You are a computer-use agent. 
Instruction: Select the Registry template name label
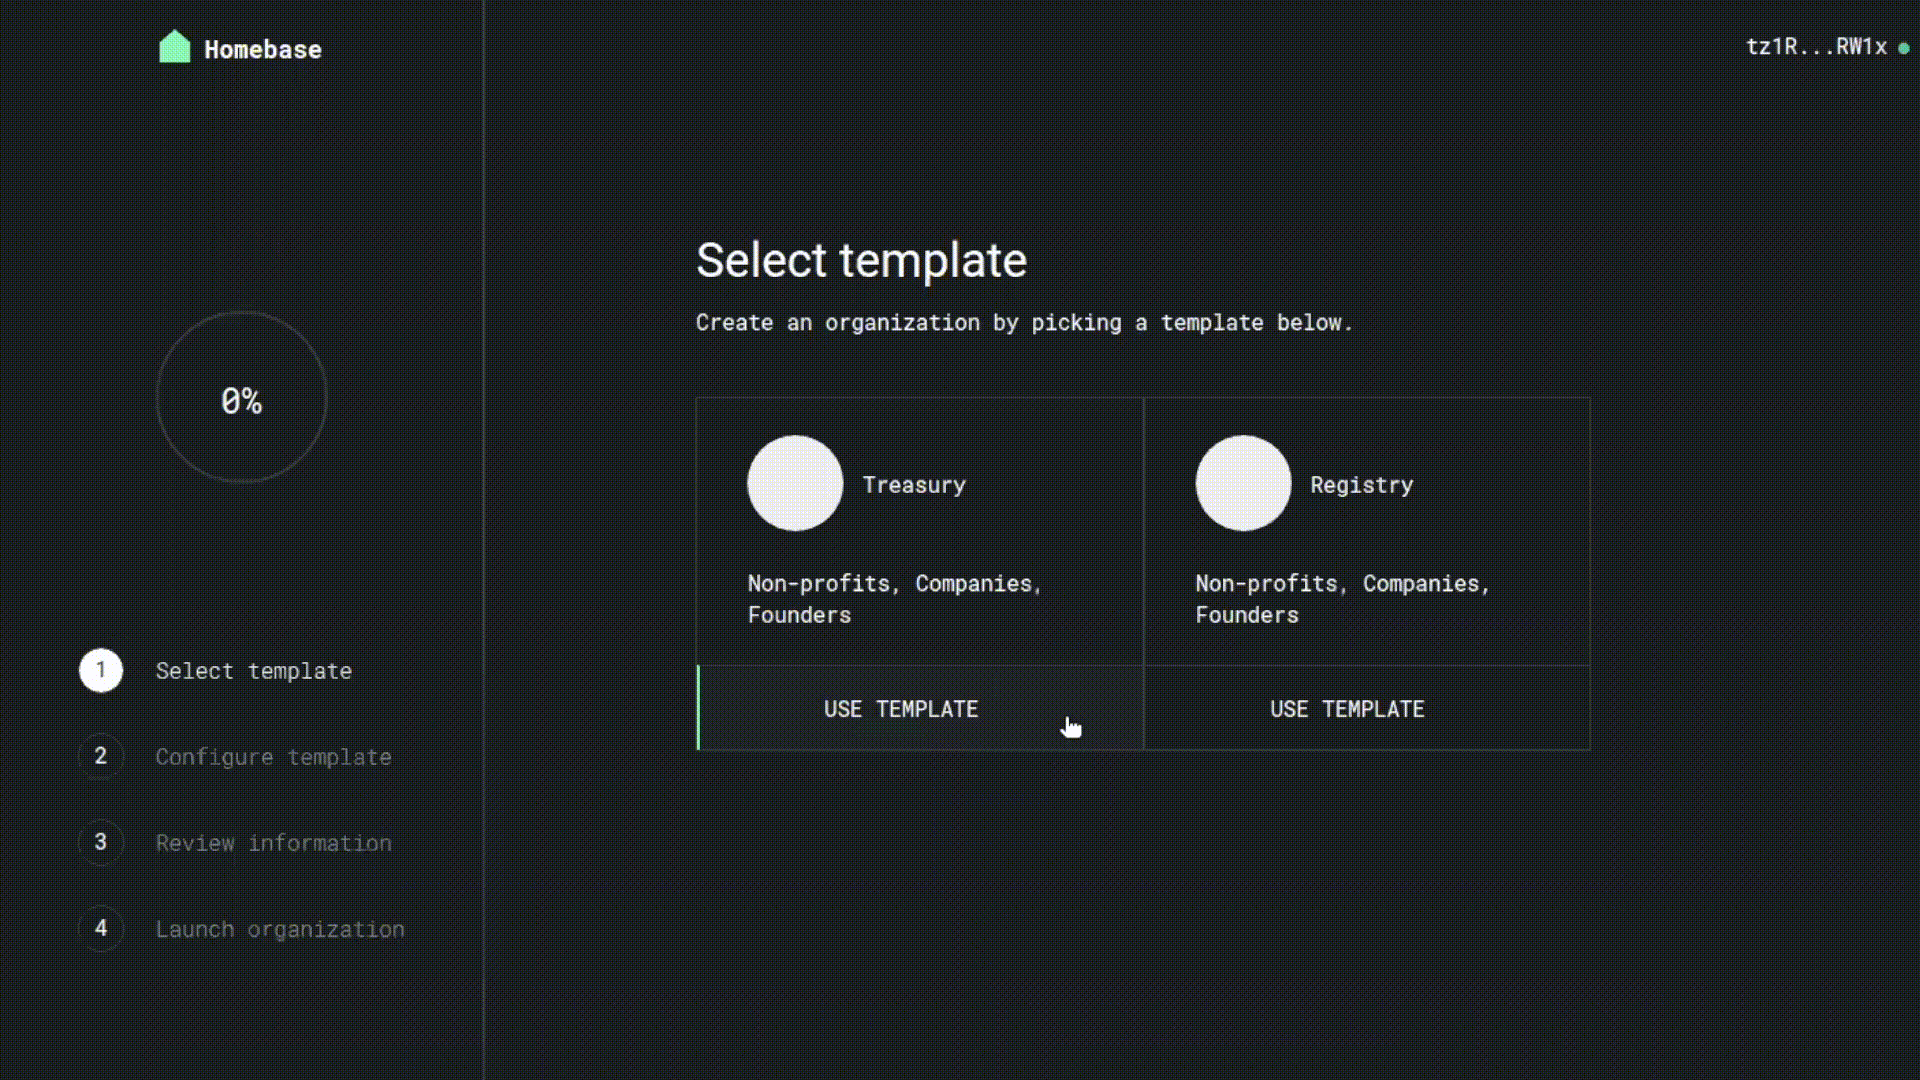coord(1361,485)
